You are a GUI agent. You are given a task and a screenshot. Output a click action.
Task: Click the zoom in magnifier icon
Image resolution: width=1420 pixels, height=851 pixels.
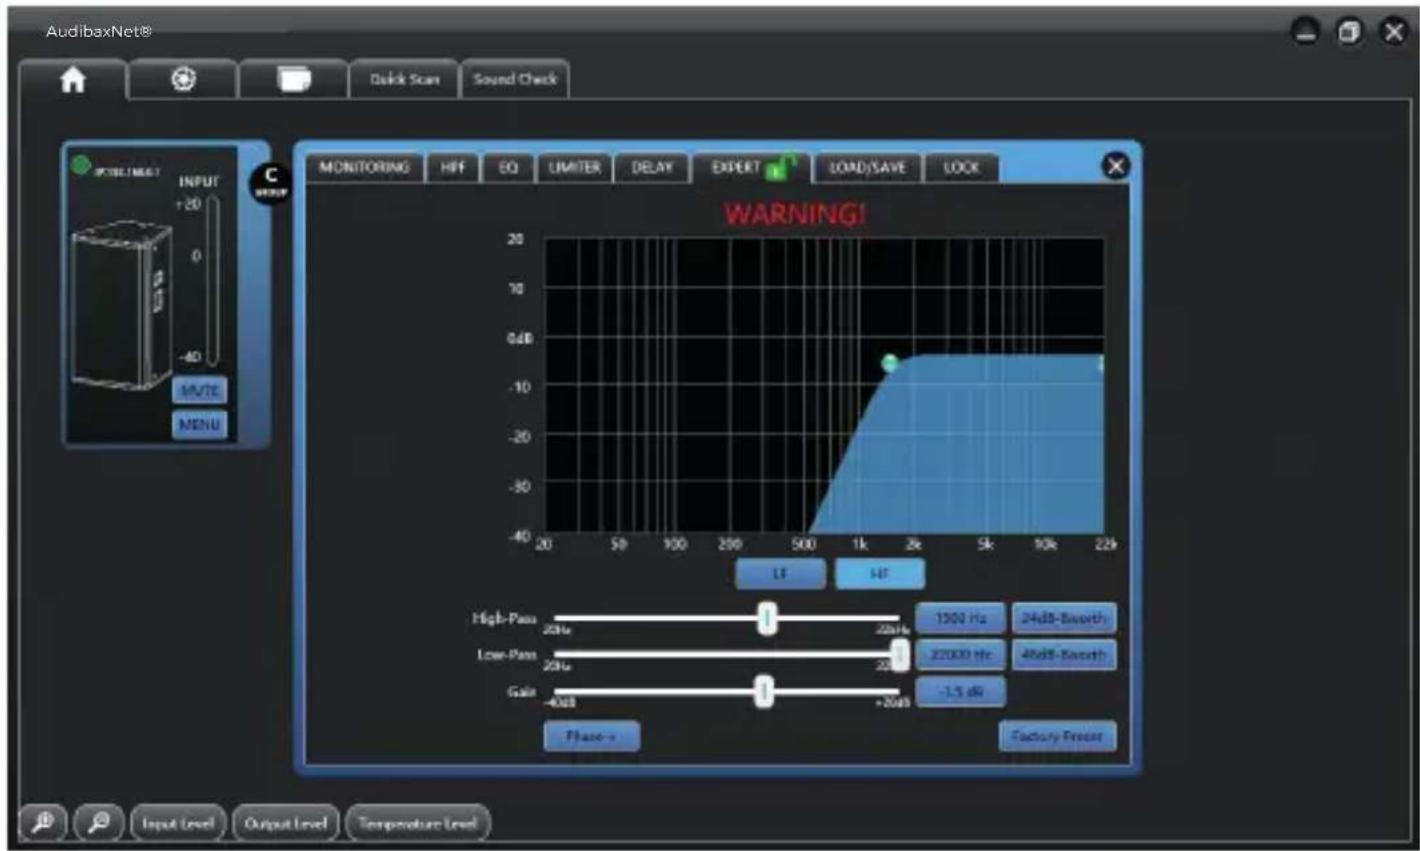[43, 823]
